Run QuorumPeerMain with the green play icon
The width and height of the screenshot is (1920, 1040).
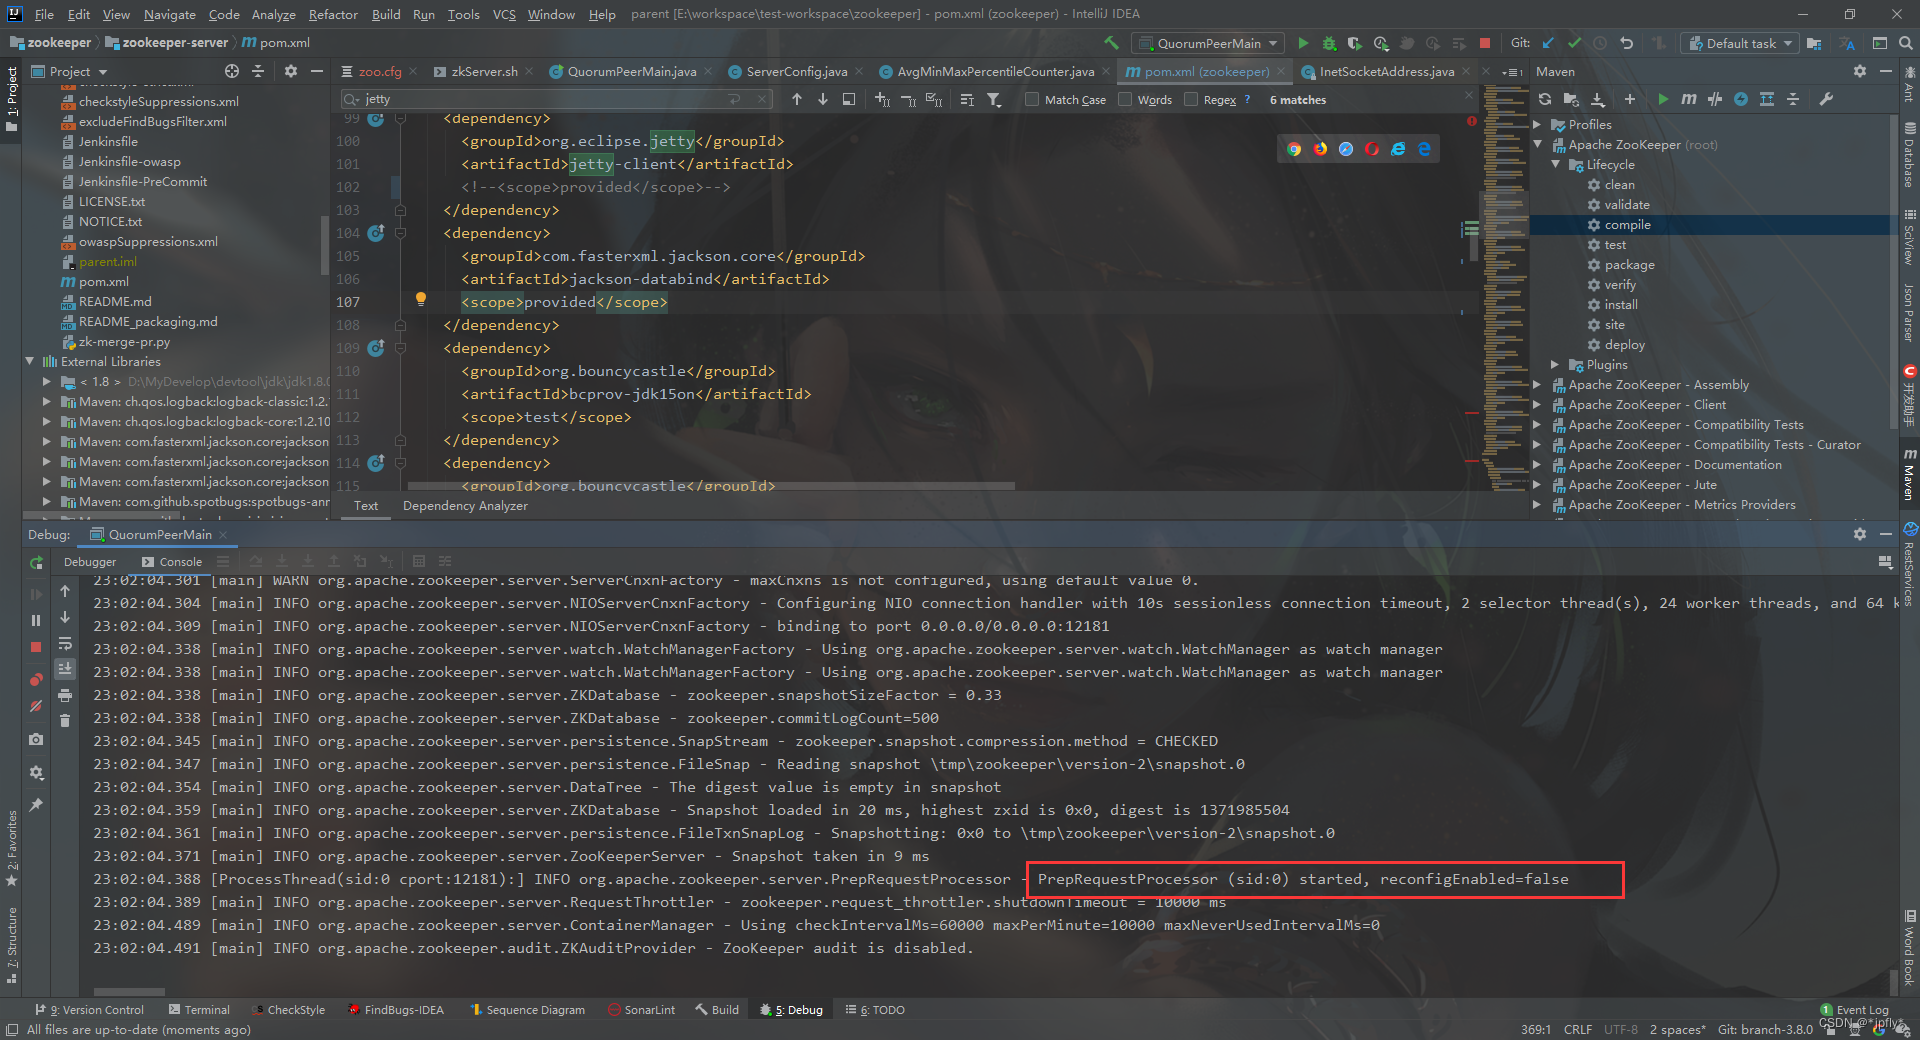click(x=1302, y=43)
